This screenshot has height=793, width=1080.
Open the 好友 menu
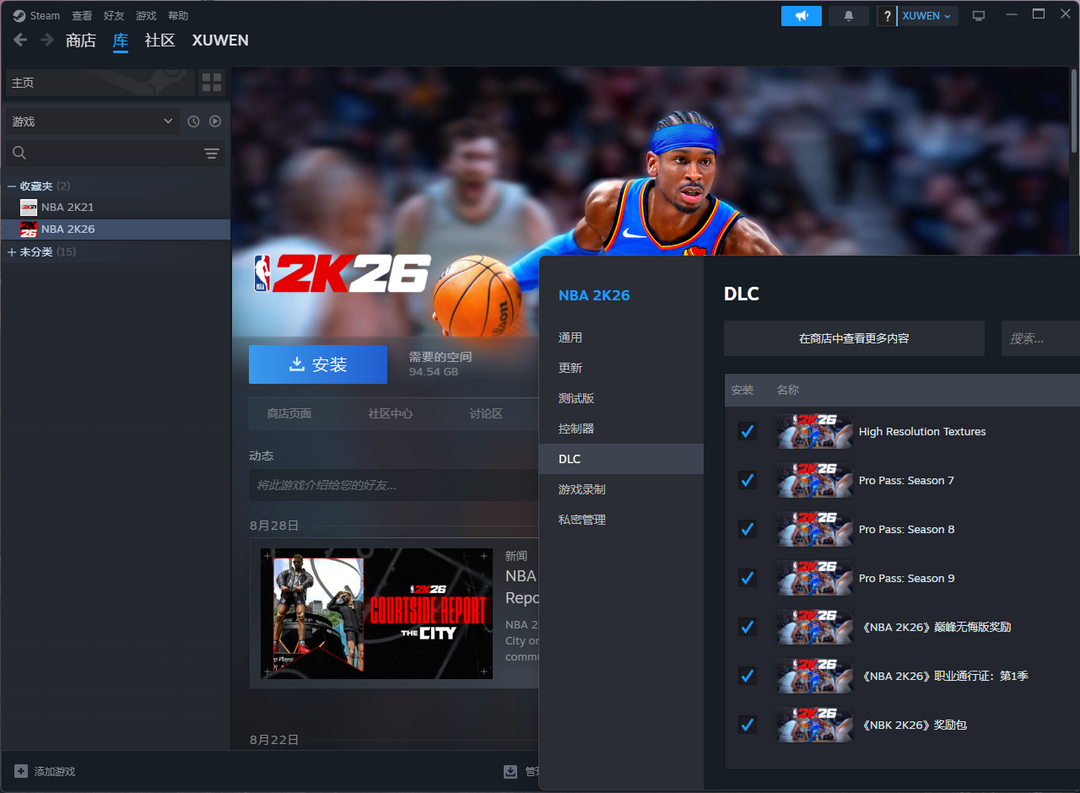pyautogui.click(x=114, y=16)
